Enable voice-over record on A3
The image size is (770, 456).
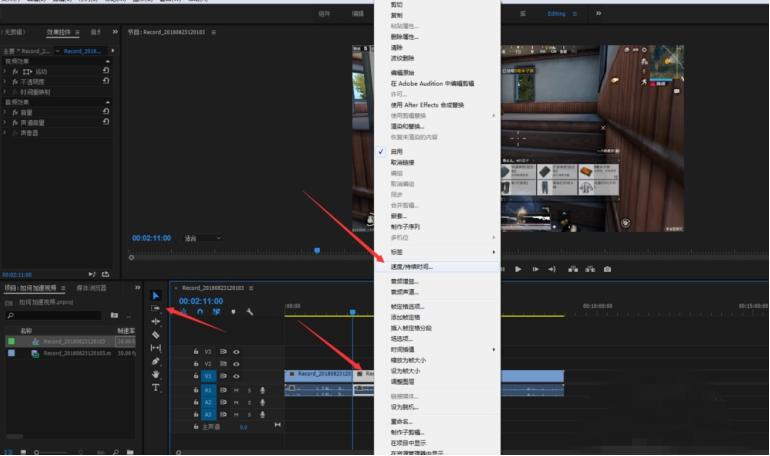(x=263, y=415)
